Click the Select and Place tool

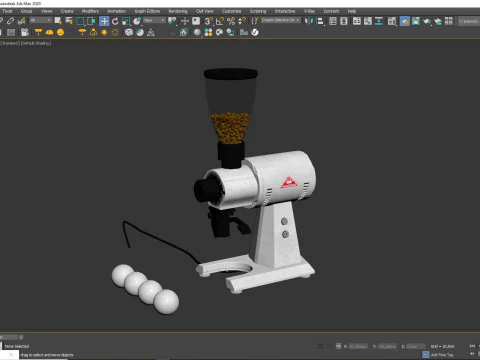pyautogui.click(x=137, y=21)
